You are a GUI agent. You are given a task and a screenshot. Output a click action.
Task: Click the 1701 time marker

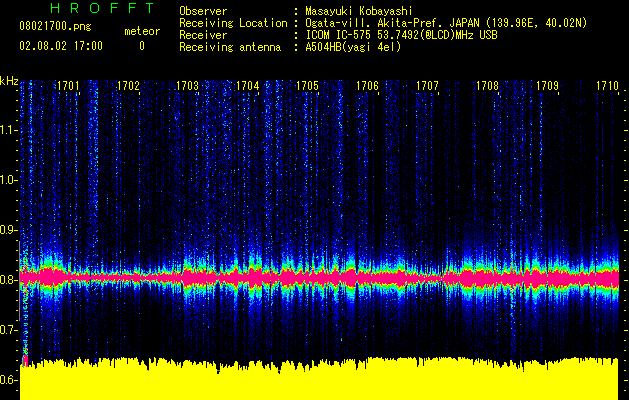[68, 86]
